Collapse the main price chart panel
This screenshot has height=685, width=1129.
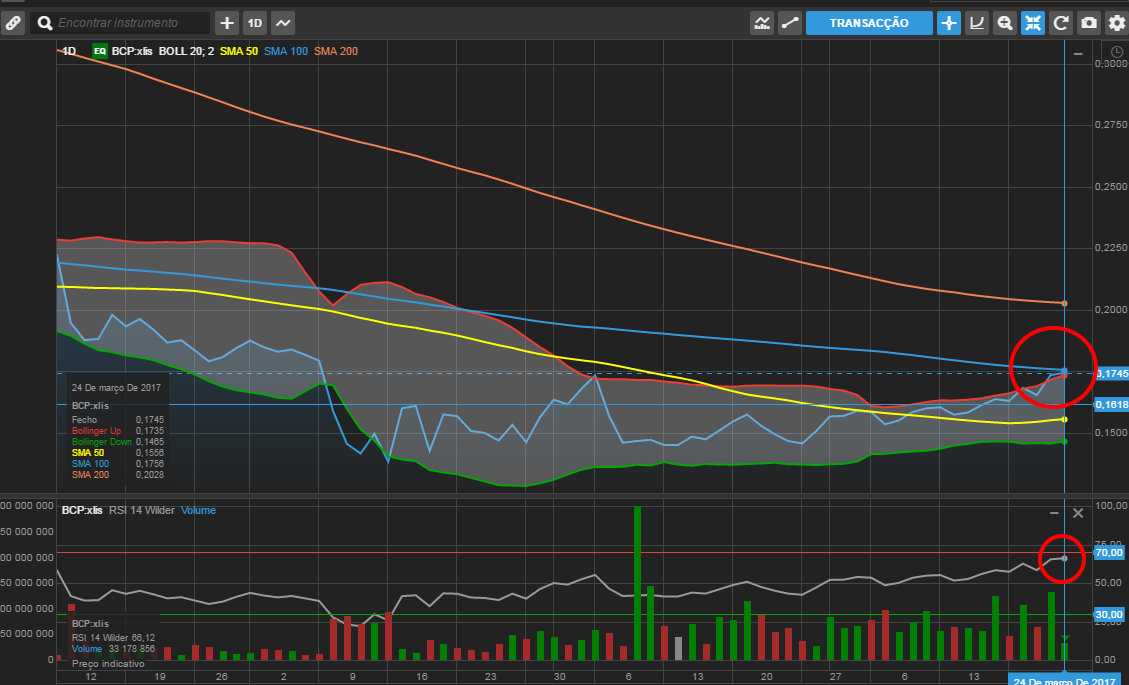point(1078,52)
